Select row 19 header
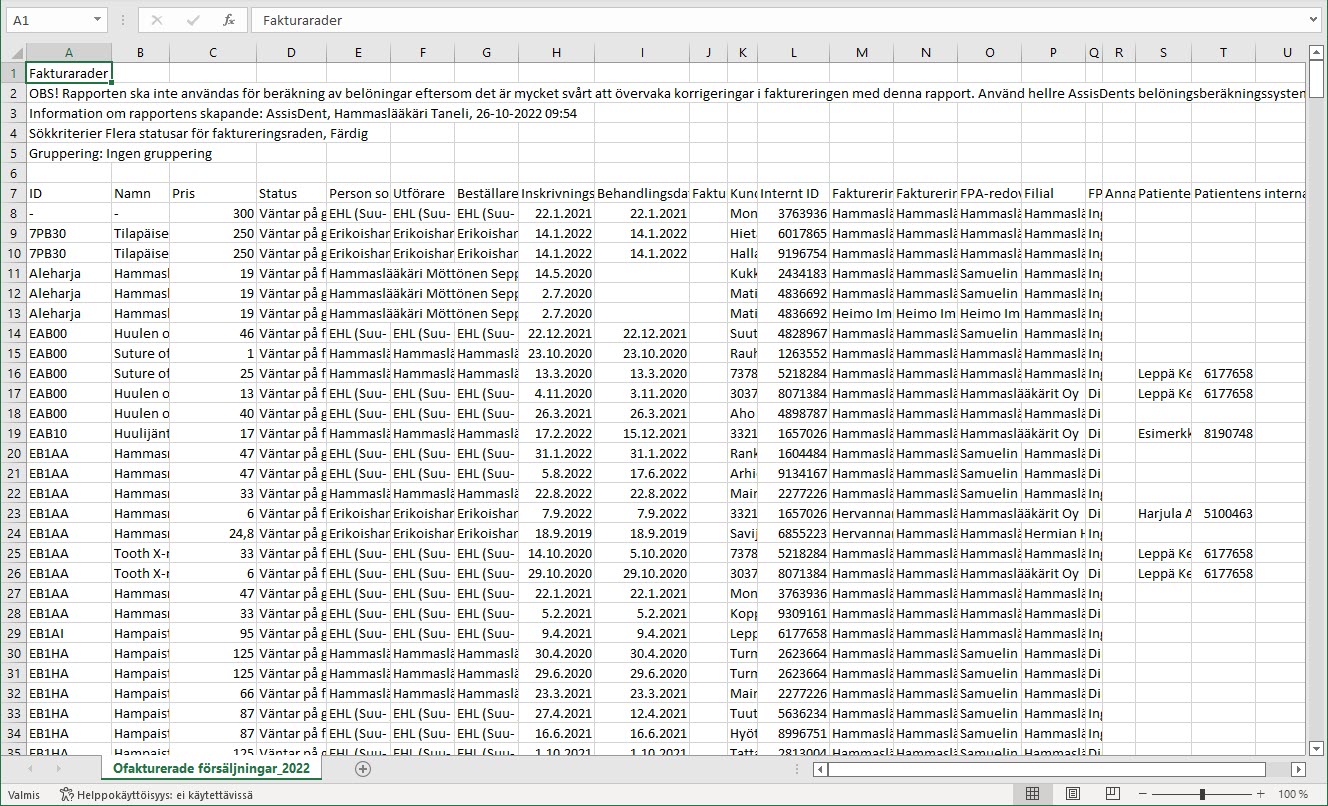Viewport: 1328px width, 806px height. click(x=15, y=433)
